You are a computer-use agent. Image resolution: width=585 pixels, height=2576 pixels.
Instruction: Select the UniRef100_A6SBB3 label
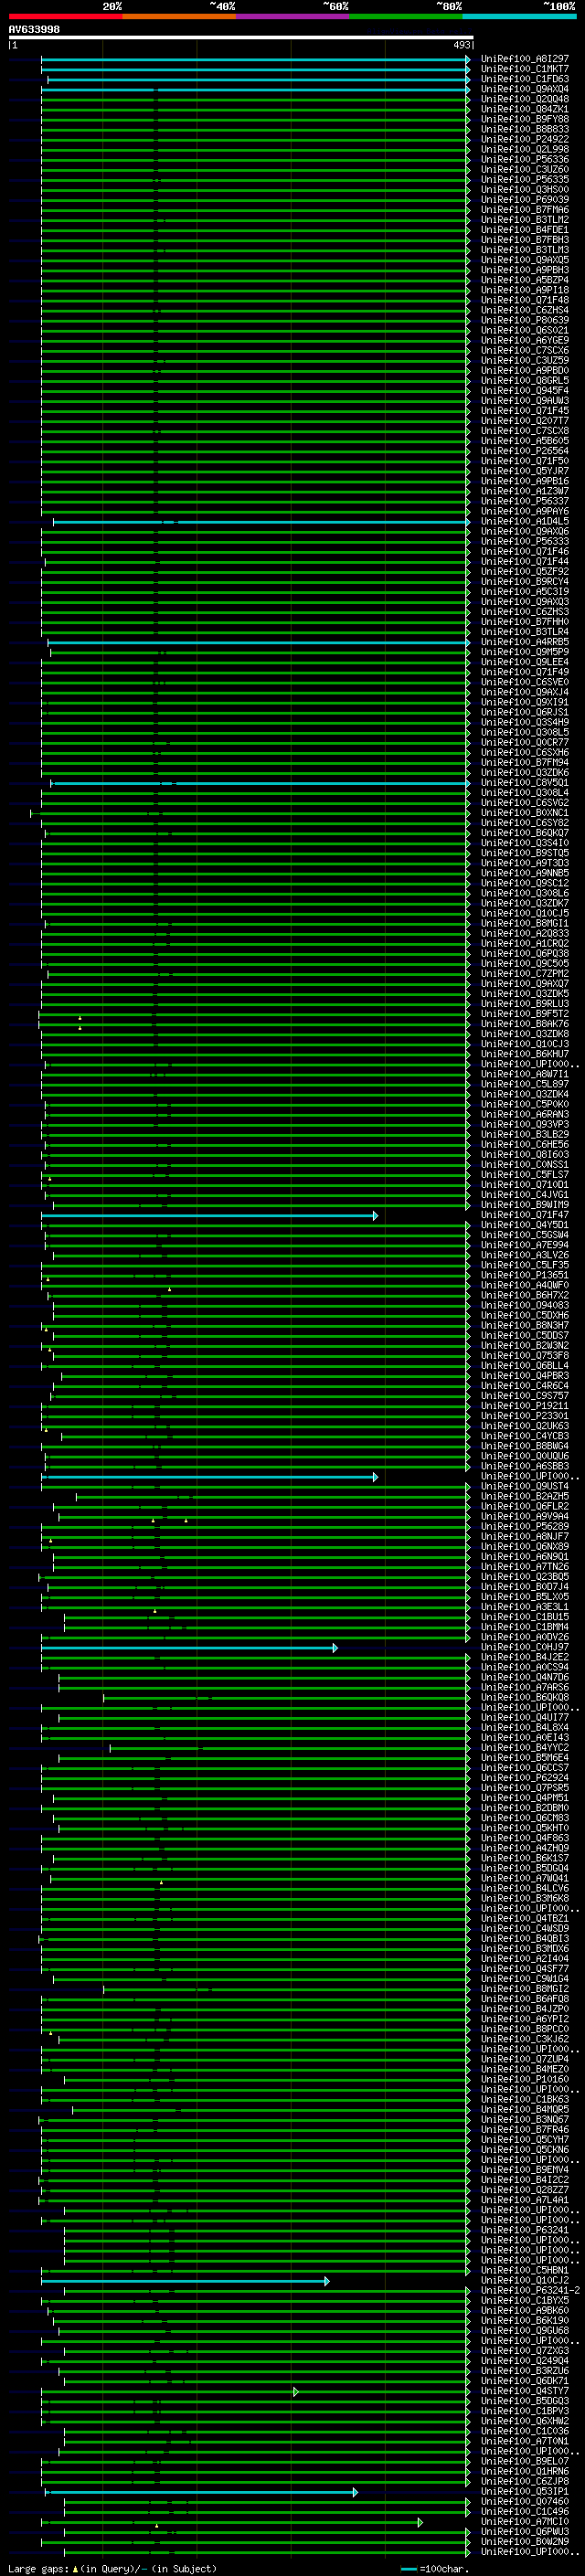click(x=524, y=1466)
